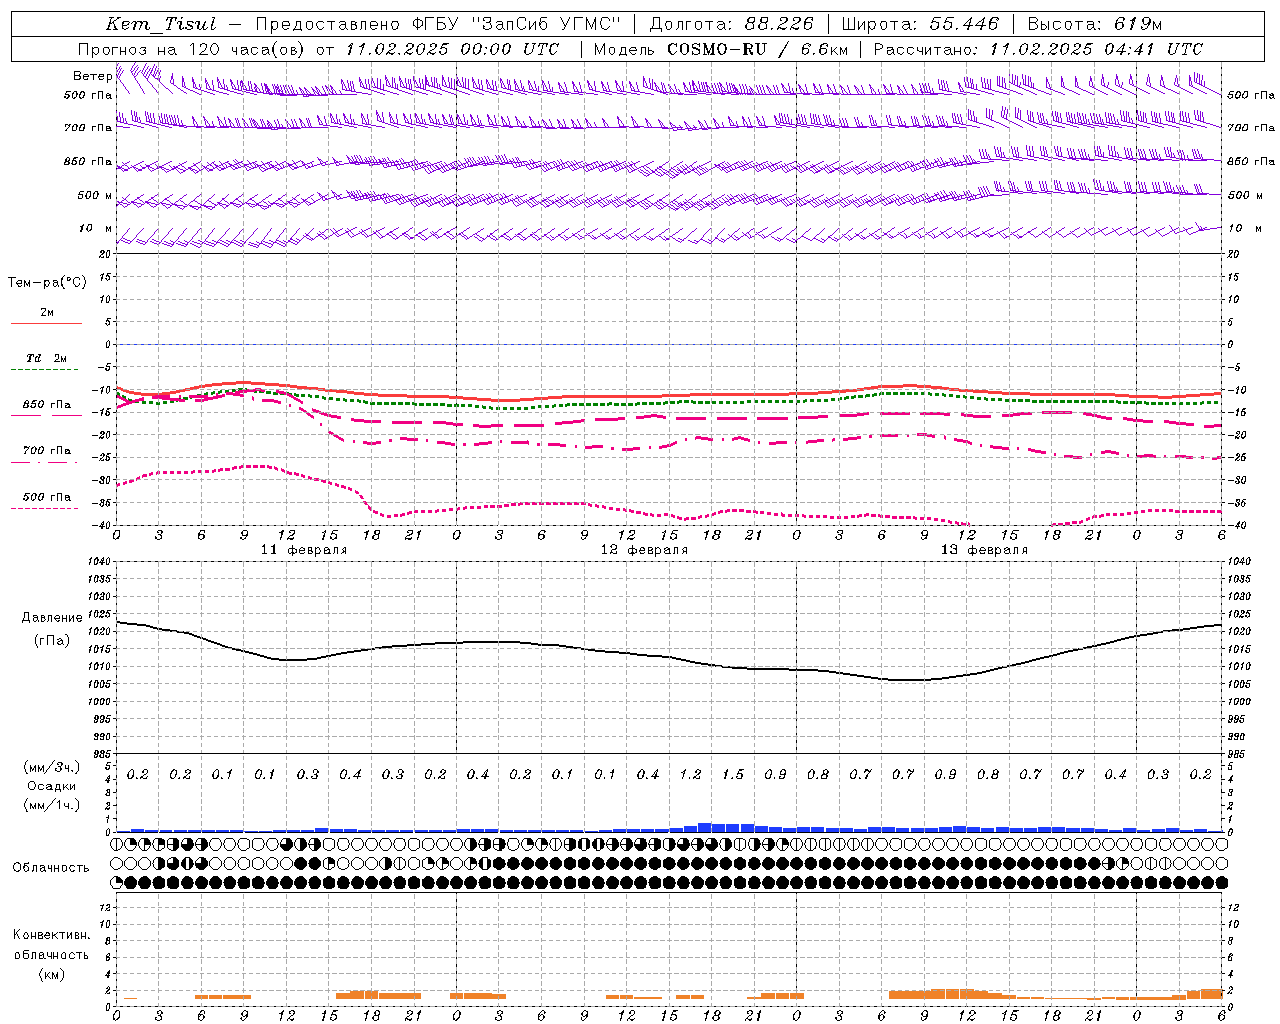
Task: Click the 'Конвективн.' convective cloud label
Action: tap(51, 935)
